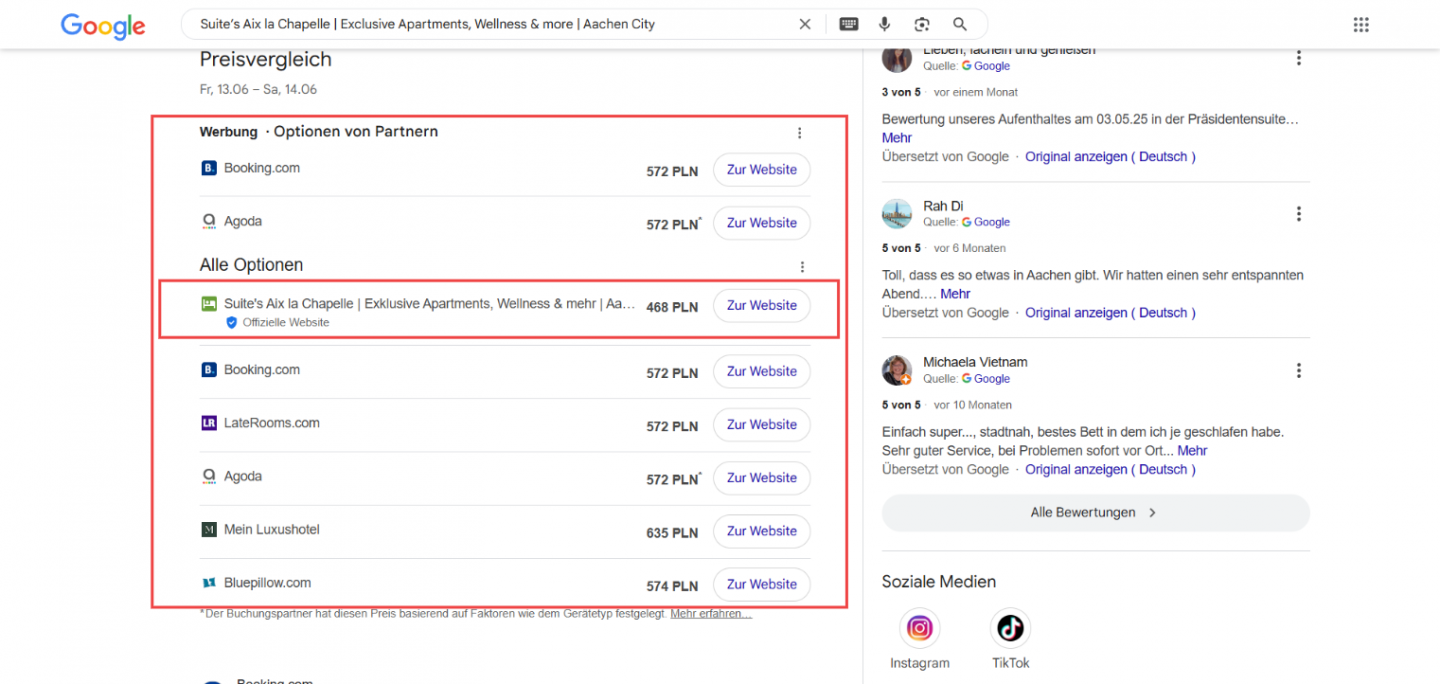The height and width of the screenshot is (684, 1440).
Task: Open Zur Website for Bluepillow.com
Action: 761,584
